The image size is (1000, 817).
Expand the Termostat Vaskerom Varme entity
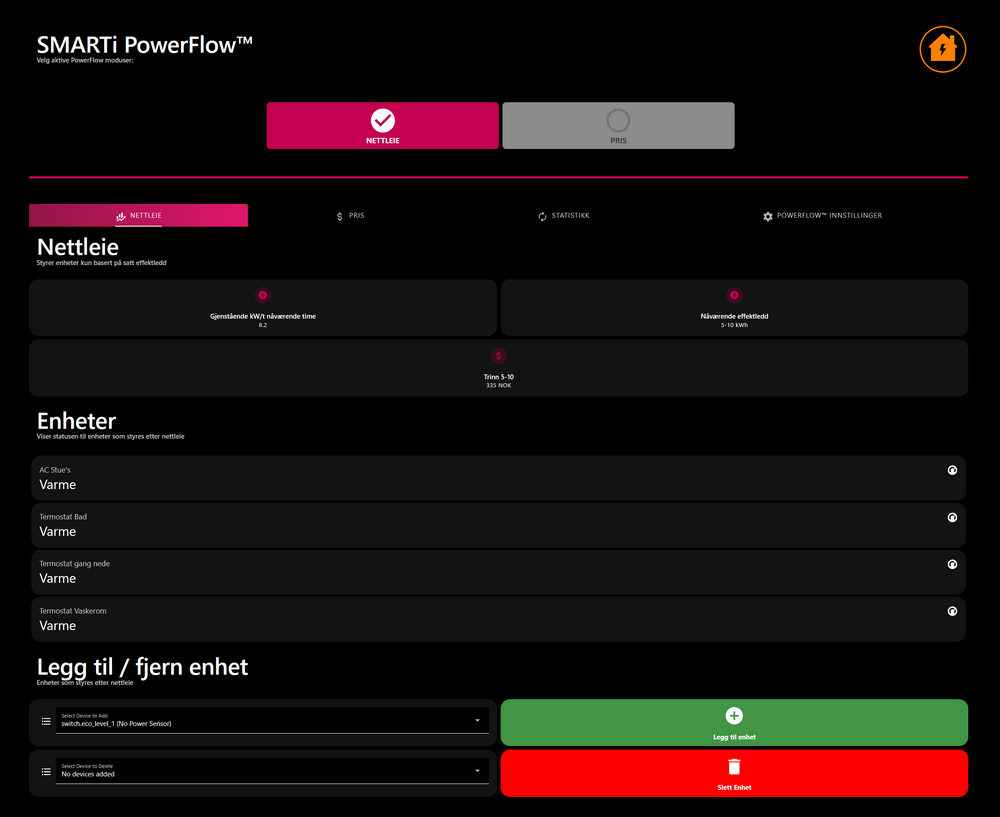(498, 619)
